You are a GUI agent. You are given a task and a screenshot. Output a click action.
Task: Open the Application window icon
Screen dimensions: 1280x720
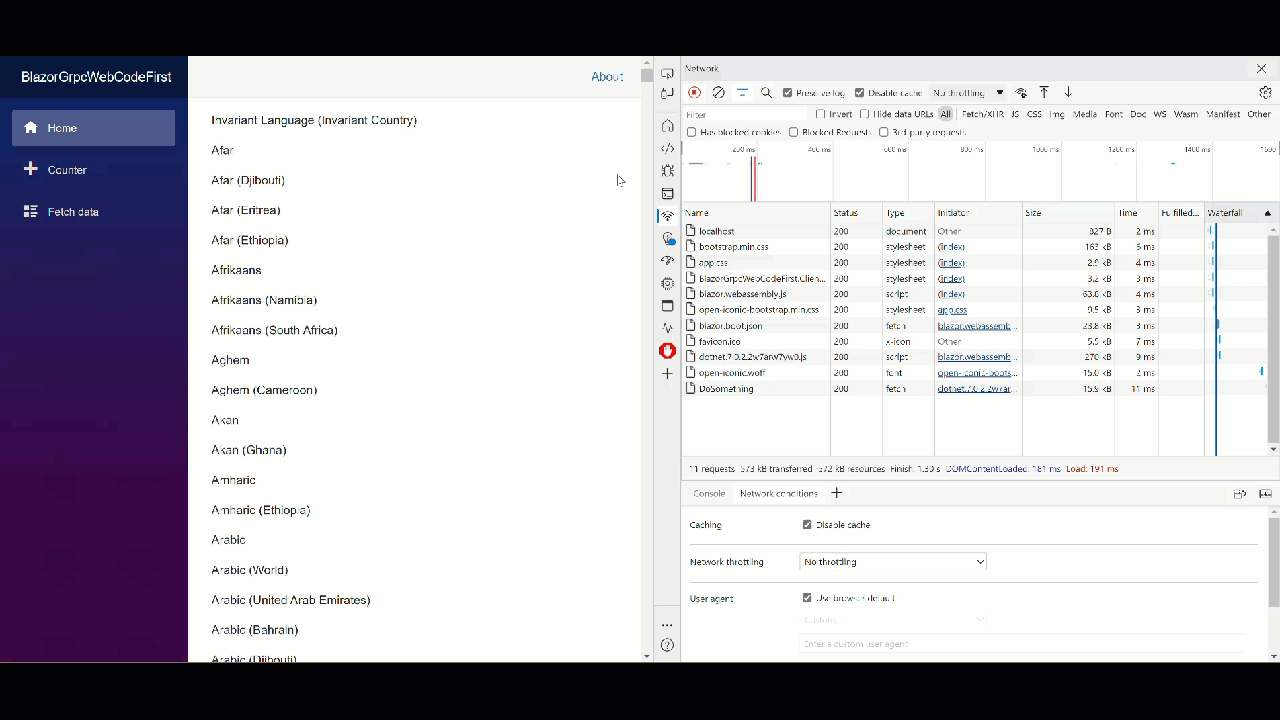click(667, 306)
